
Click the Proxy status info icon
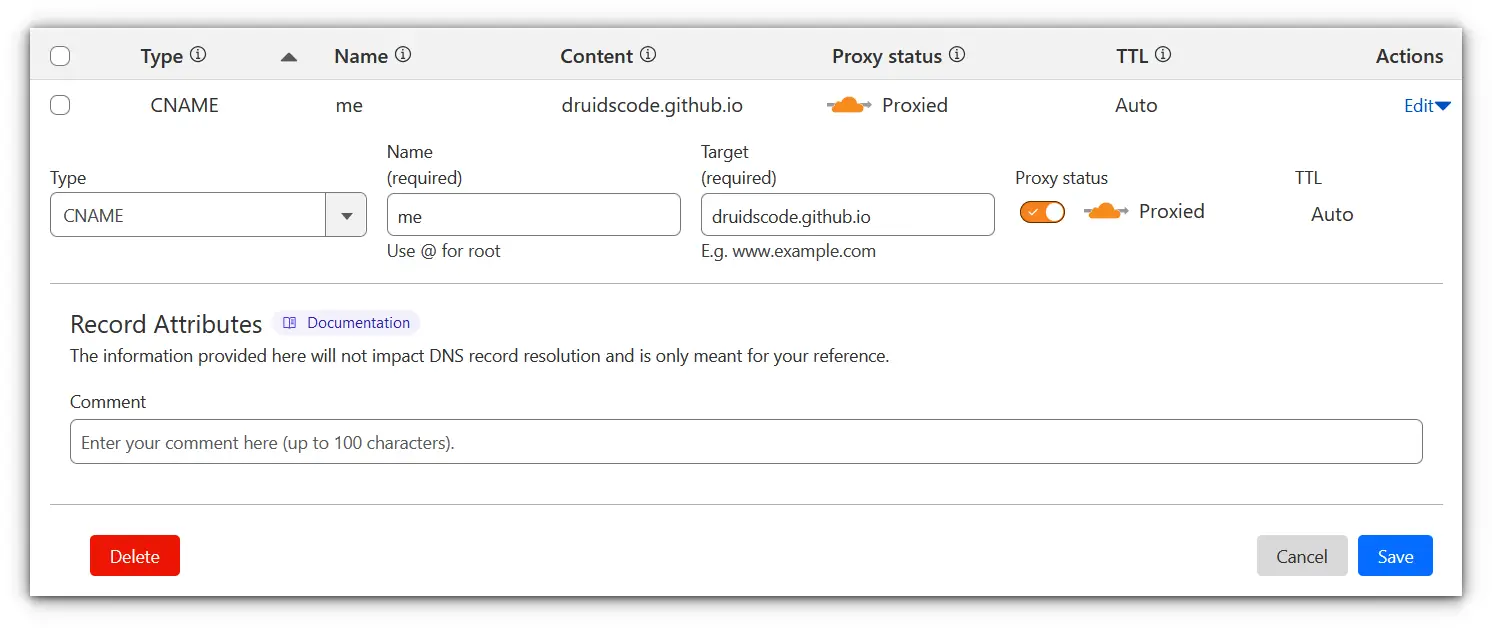pos(958,55)
